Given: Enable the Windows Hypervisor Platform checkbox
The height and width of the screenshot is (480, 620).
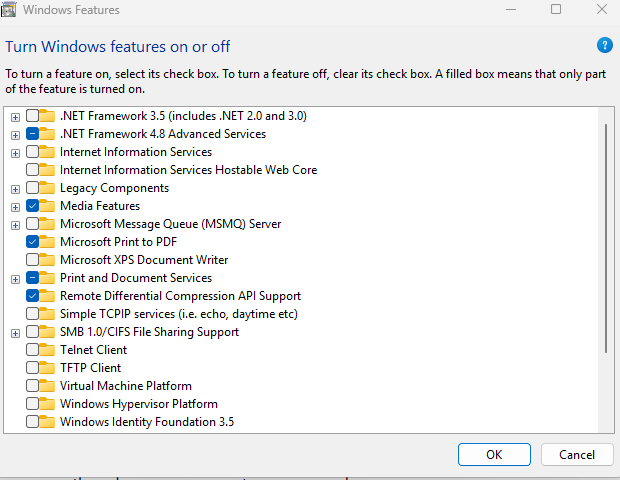Looking at the screenshot, I should point(33,404).
